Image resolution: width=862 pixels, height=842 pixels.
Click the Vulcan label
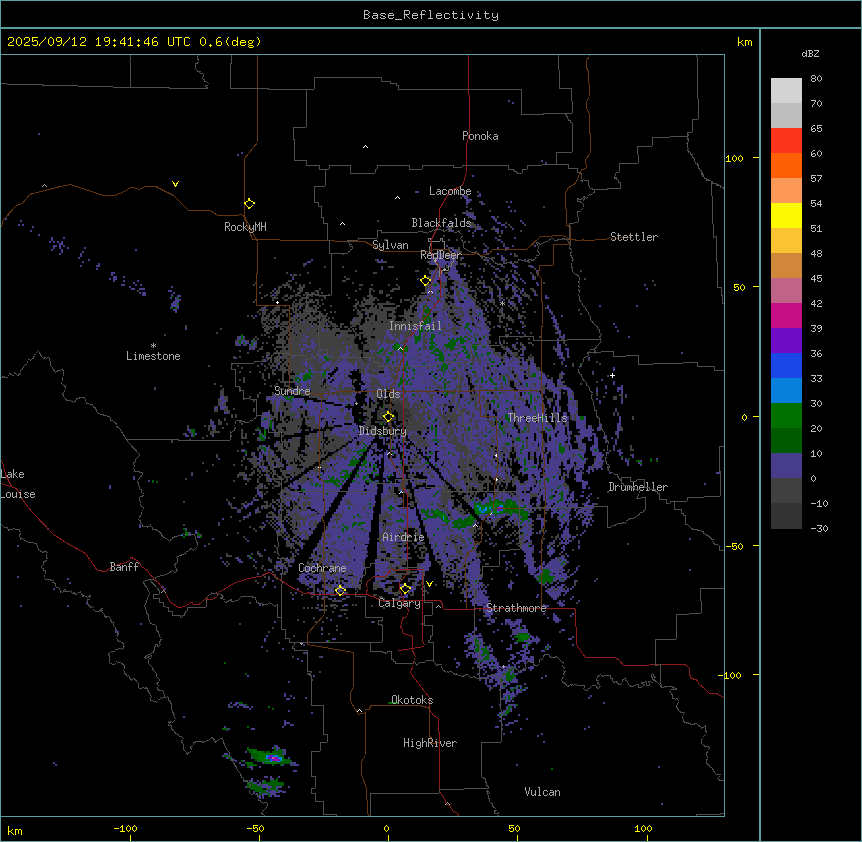point(542,792)
